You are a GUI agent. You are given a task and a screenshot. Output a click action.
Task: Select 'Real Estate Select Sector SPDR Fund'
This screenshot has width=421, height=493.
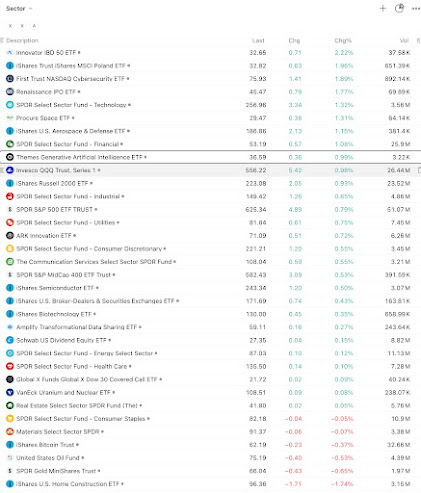[x=77, y=405]
